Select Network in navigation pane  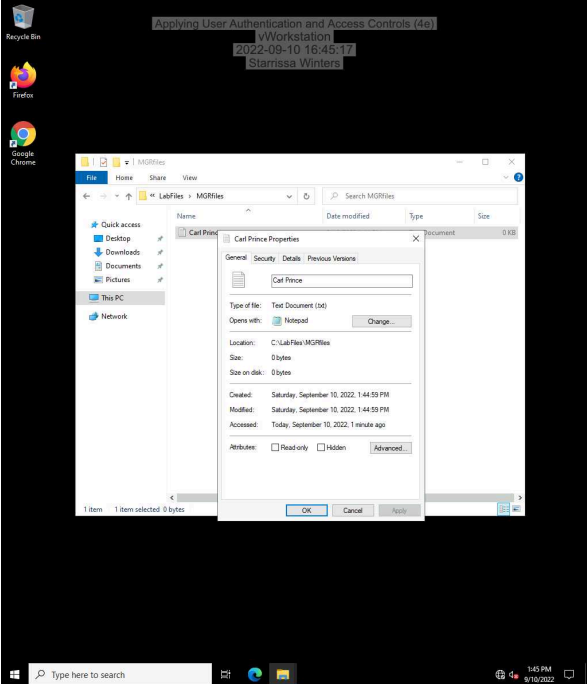tap(114, 316)
